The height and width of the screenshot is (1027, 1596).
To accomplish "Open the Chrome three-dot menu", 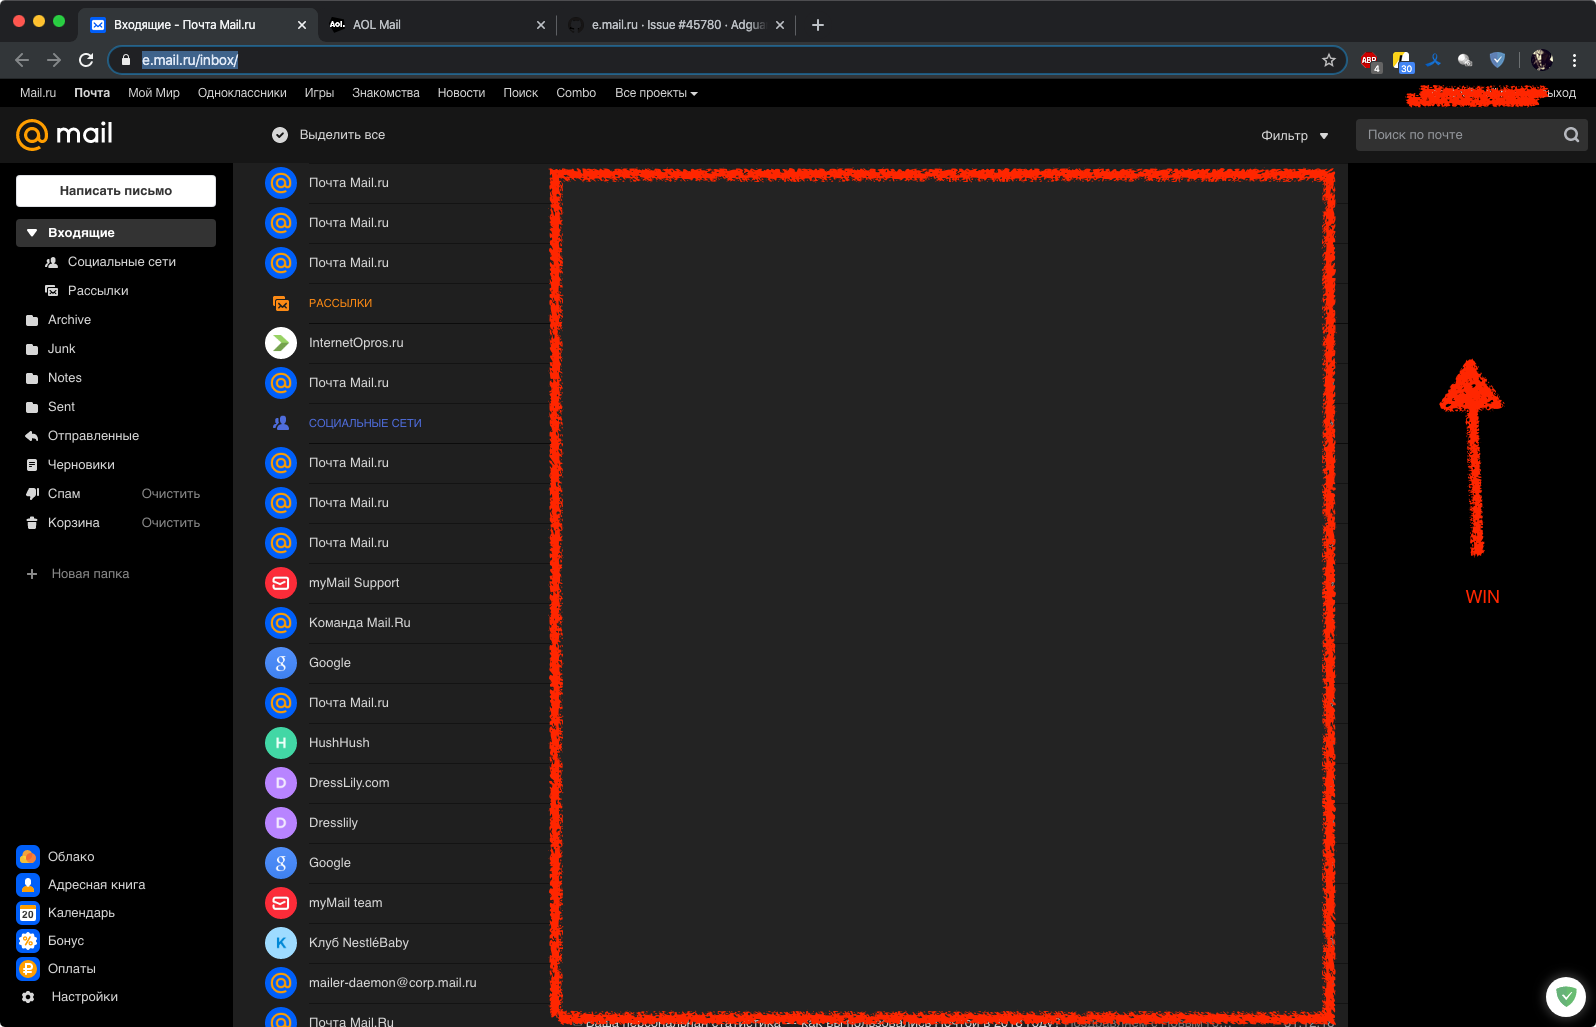I will [x=1574, y=60].
